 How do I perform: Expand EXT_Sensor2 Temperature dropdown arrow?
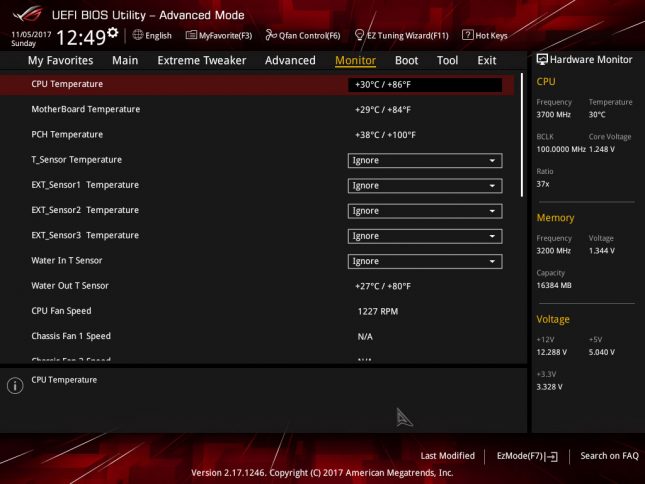492,211
